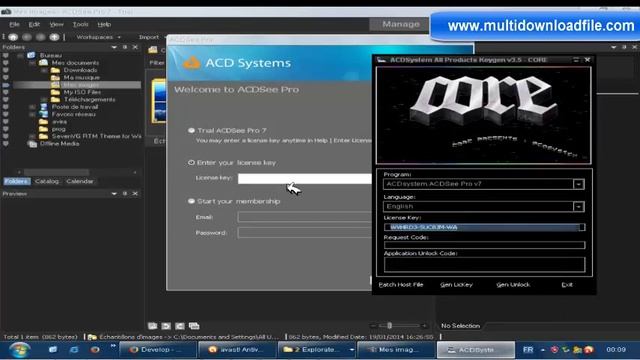This screenshot has width=640, height=360.
Task: Click the first view icon below file list
Action: 152,326
